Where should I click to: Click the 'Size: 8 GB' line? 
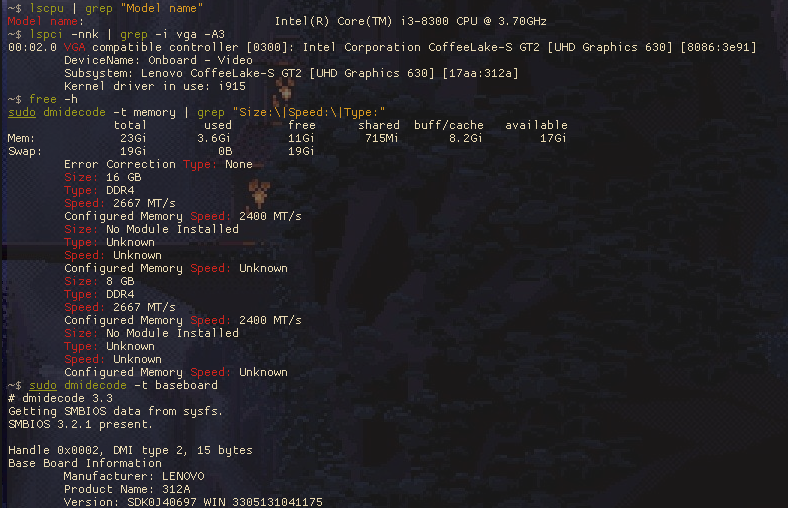(100, 281)
